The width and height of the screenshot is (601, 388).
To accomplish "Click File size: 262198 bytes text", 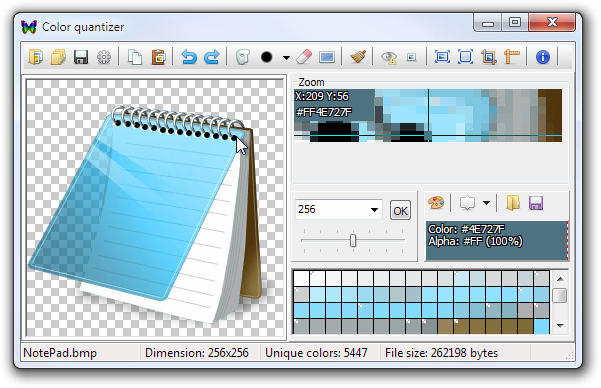I will [x=441, y=352].
